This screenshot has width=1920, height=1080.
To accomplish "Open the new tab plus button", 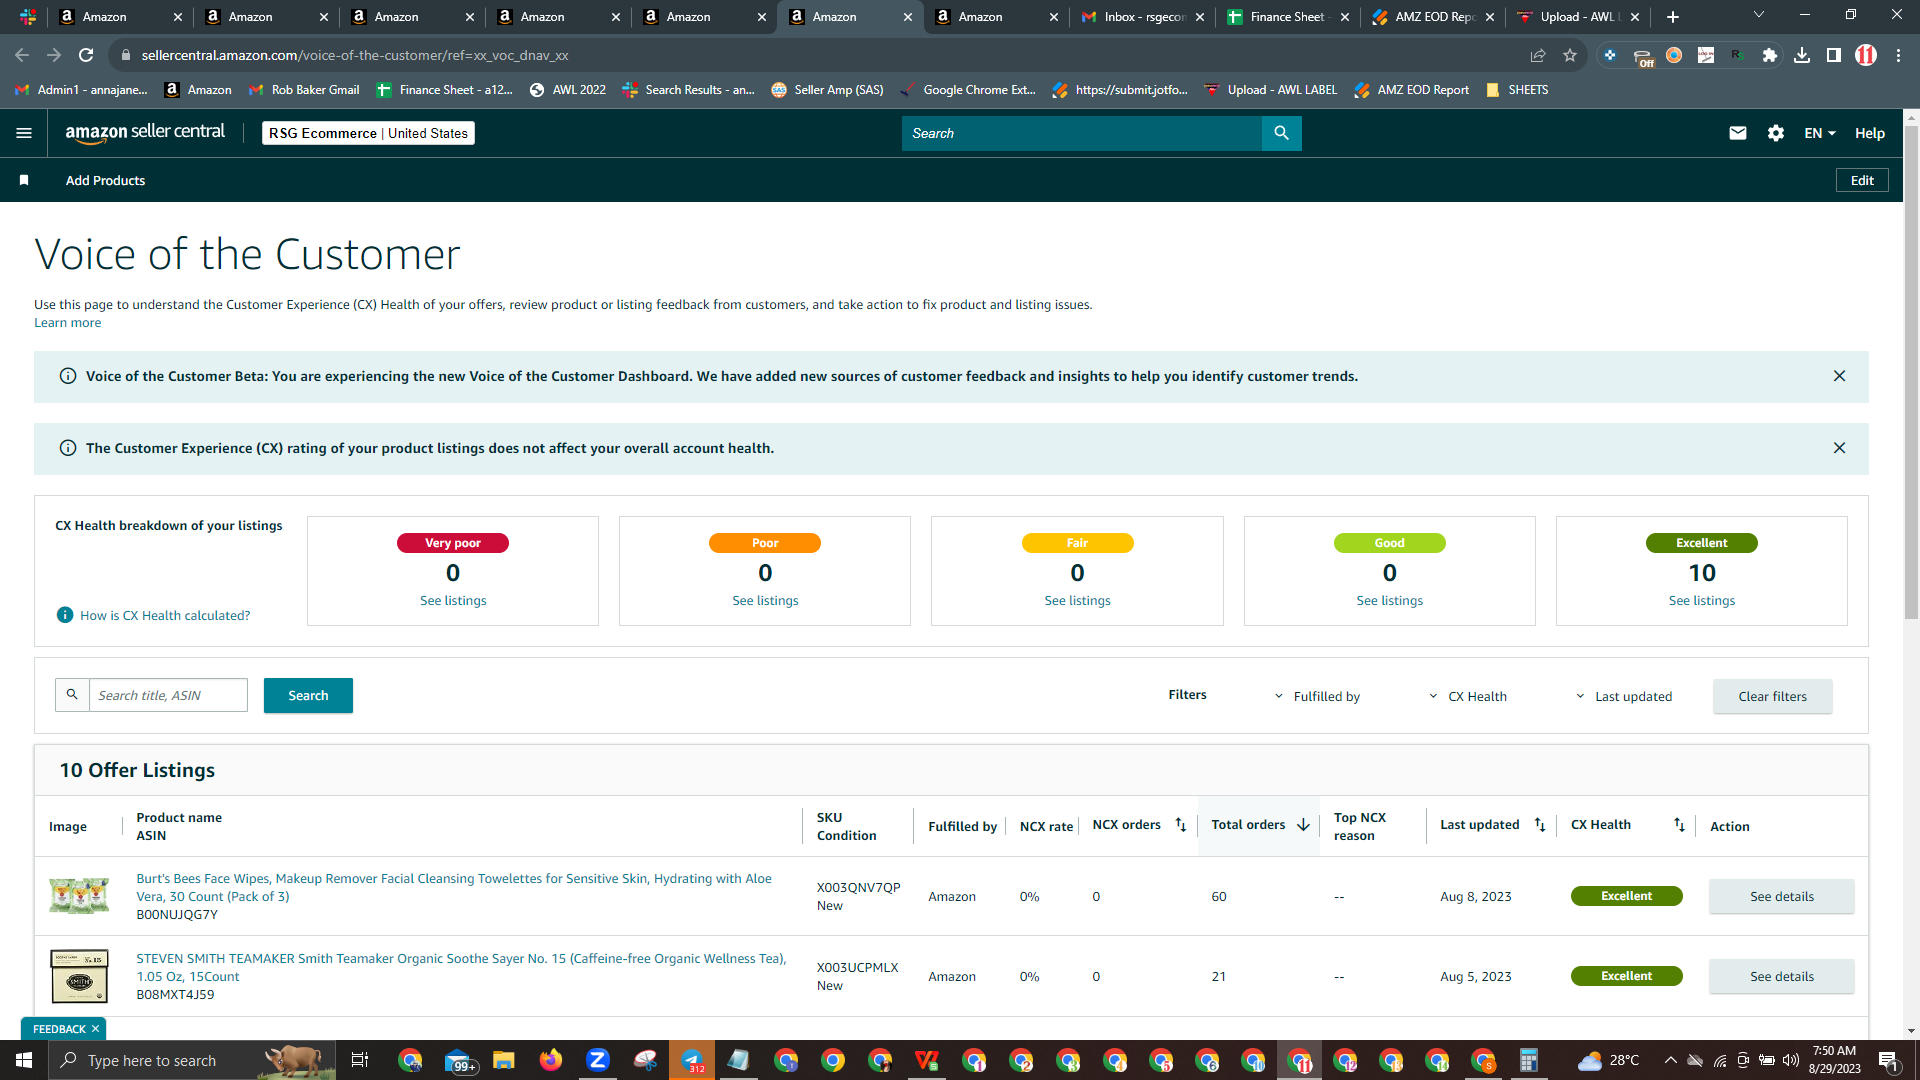I will point(1673,17).
